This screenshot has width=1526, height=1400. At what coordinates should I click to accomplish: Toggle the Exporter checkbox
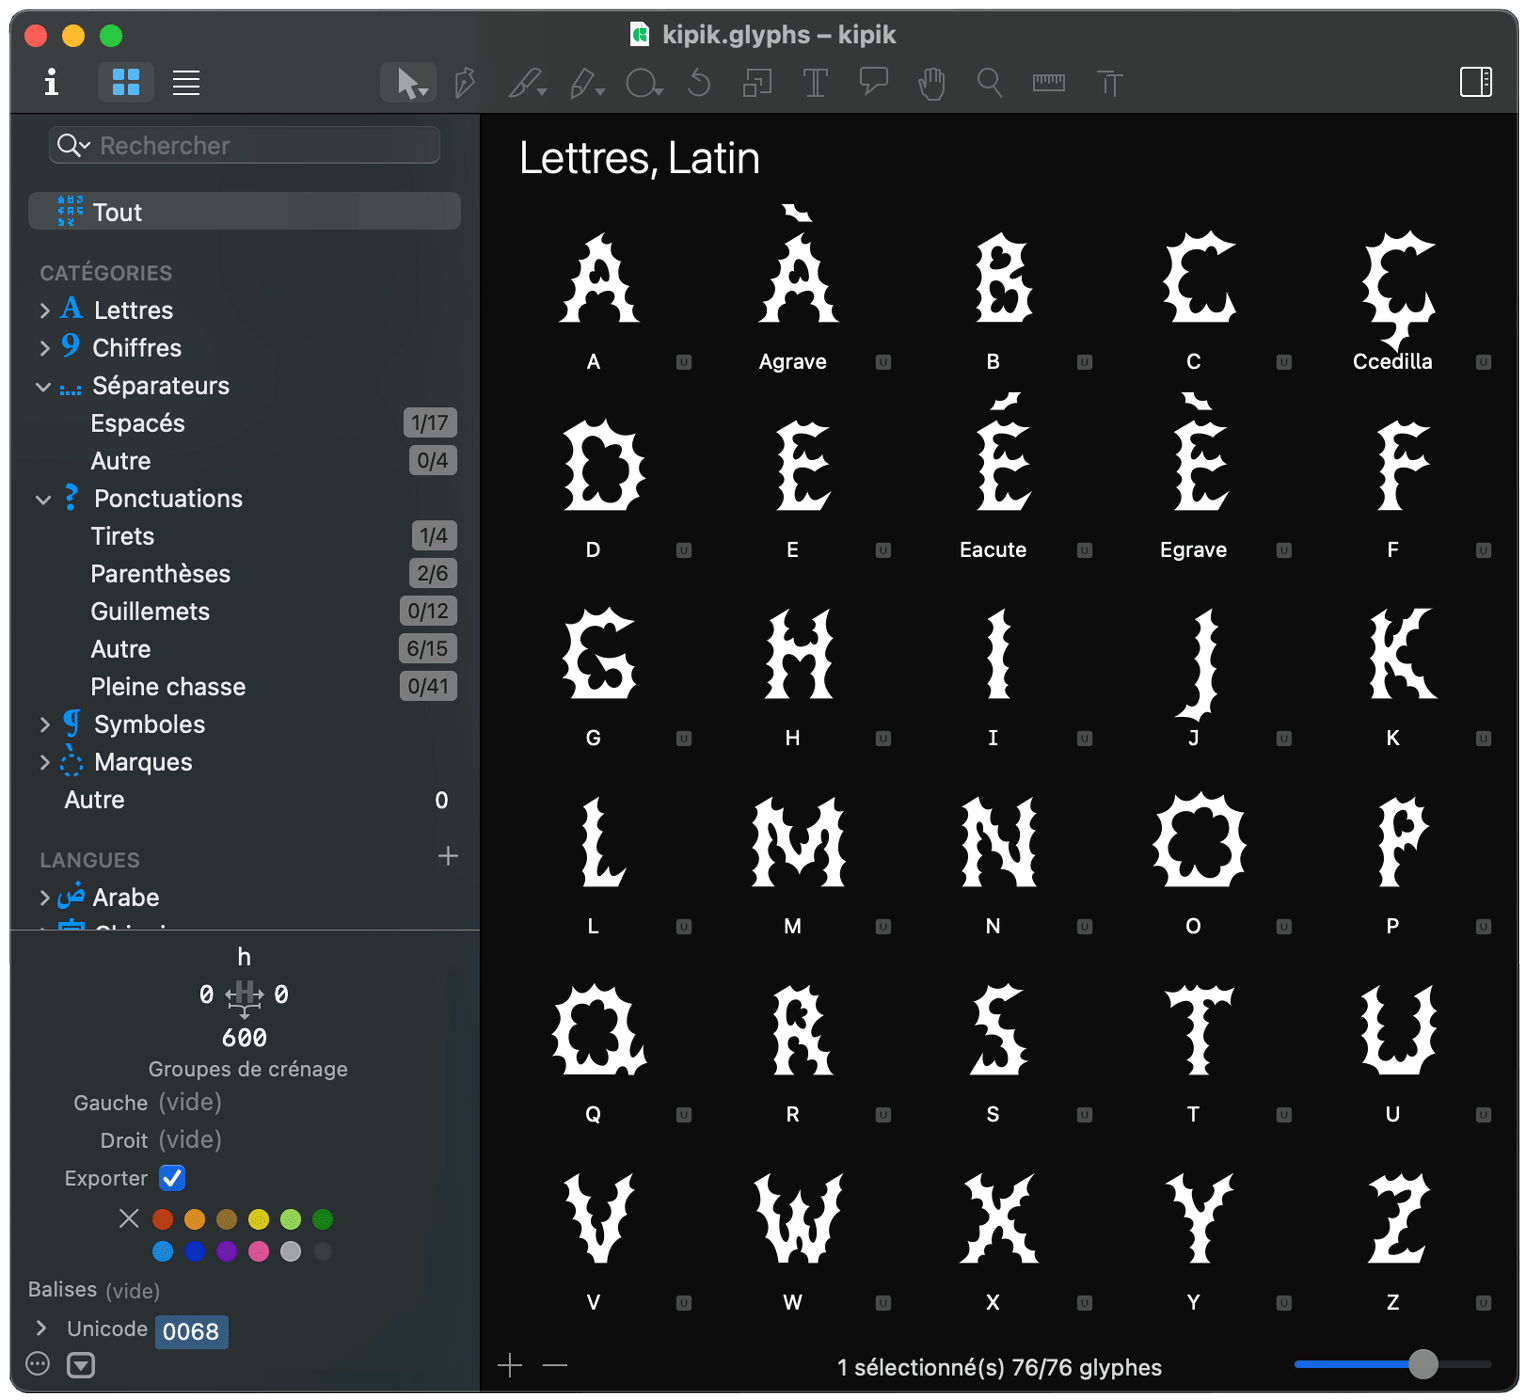pyautogui.click(x=172, y=1178)
